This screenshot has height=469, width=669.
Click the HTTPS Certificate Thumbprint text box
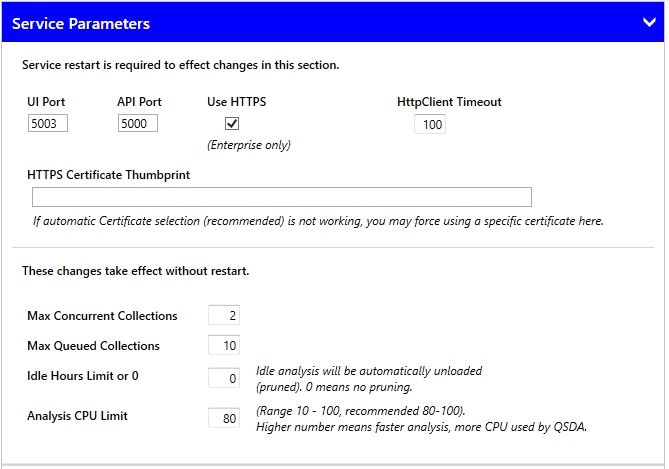281,197
